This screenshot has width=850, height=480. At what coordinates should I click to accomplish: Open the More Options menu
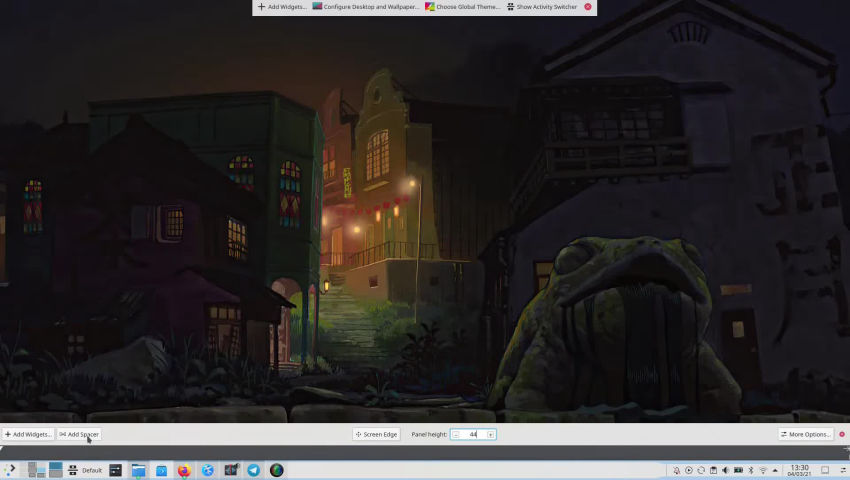click(806, 434)
